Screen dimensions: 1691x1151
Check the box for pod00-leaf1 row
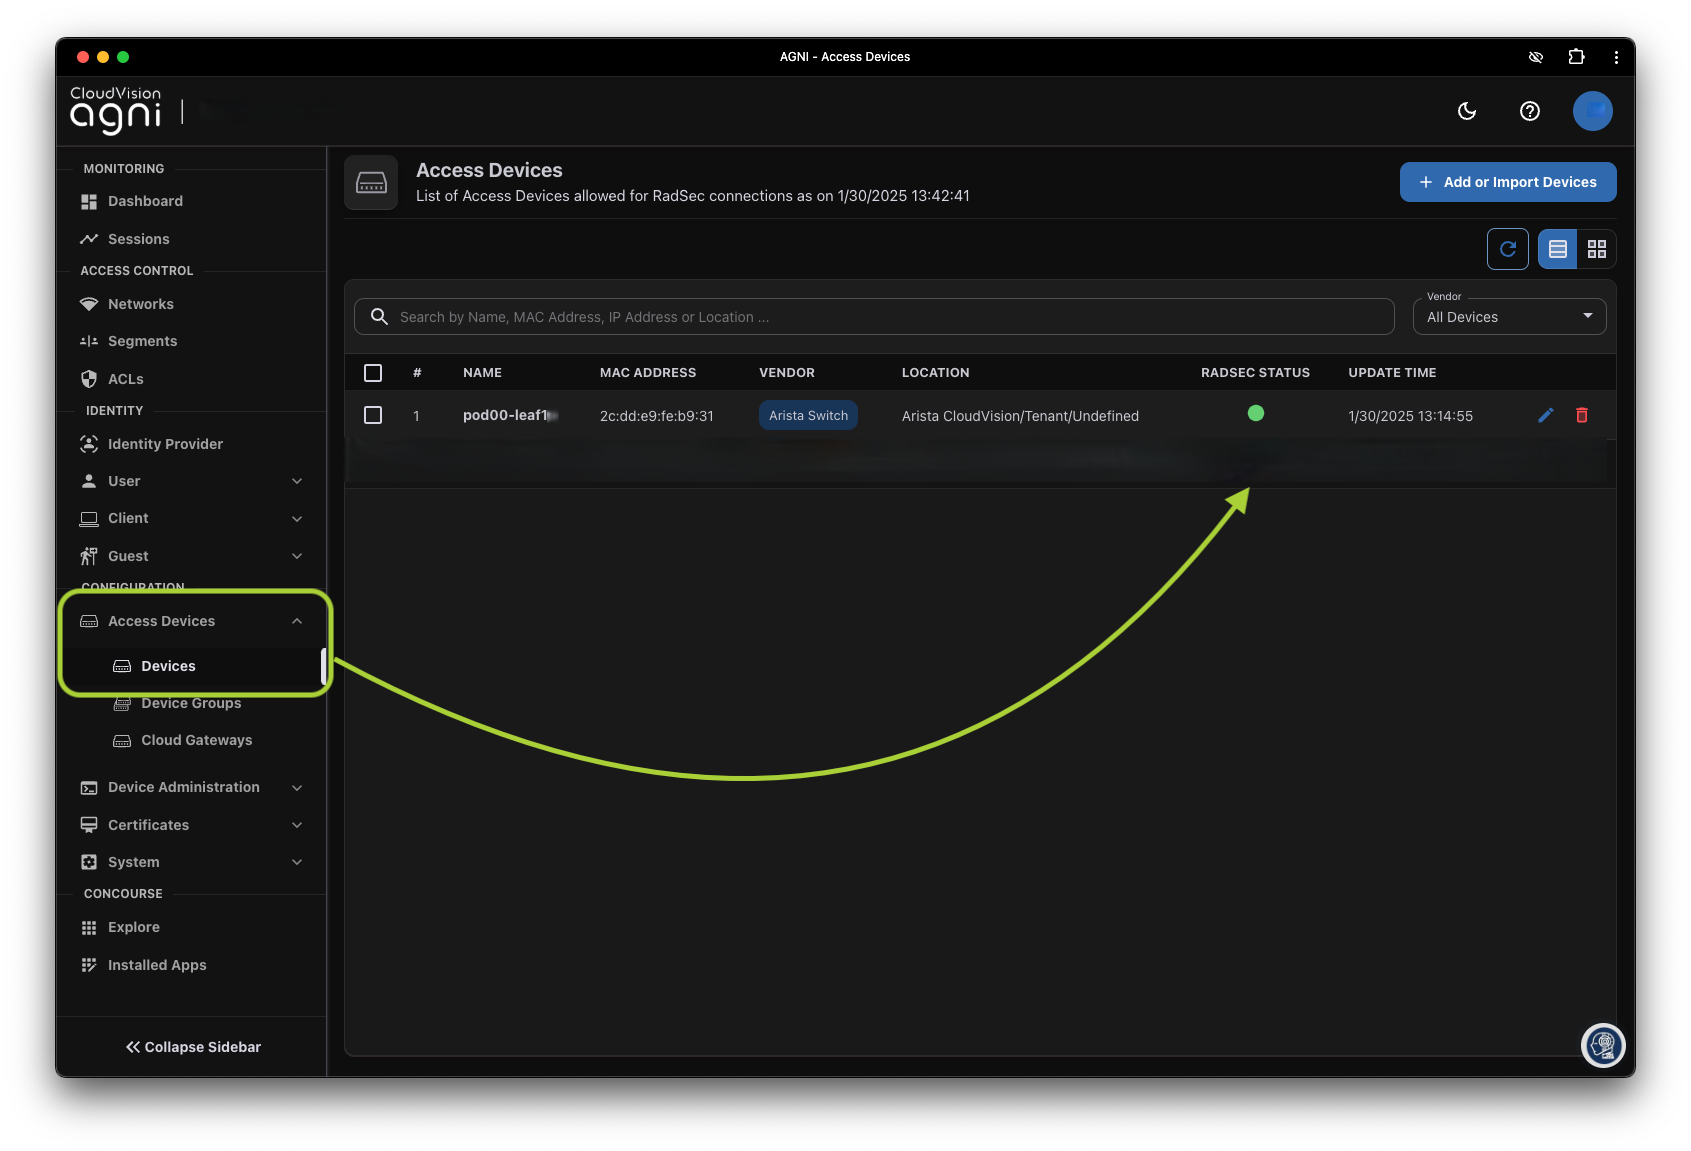pyautogui.click(x=373, y=415)
